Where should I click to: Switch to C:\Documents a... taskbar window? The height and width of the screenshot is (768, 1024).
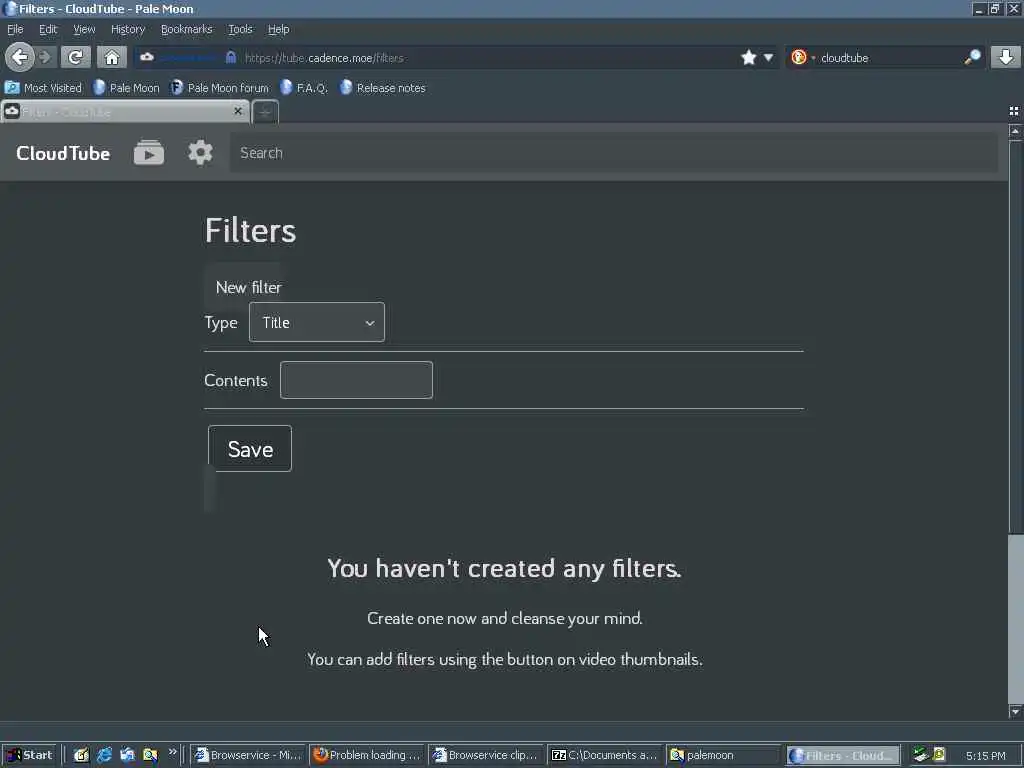[x=605, y=755]
